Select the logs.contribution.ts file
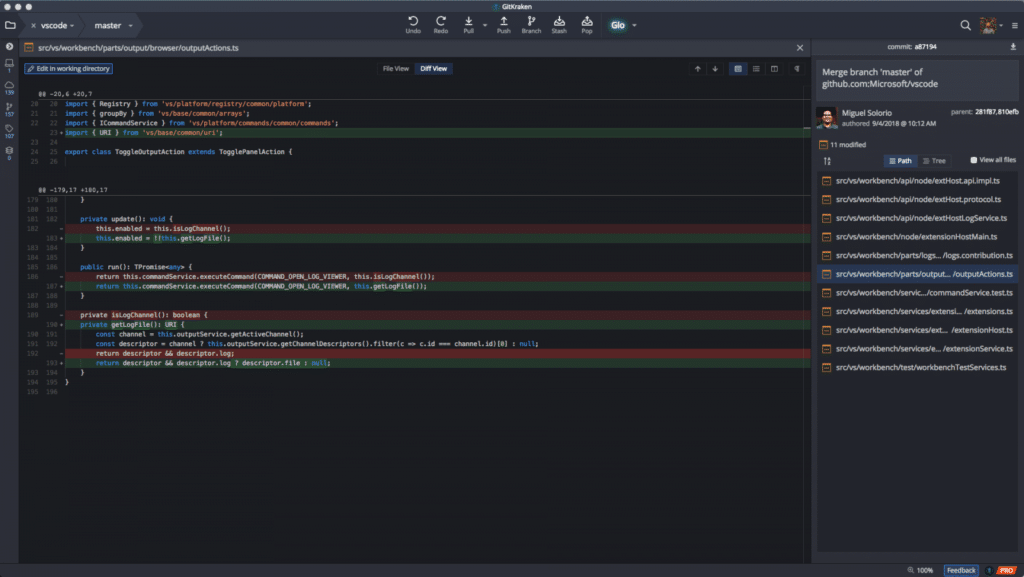The height and width of the screenshot is (577, 1024). [x=918, y=255]
